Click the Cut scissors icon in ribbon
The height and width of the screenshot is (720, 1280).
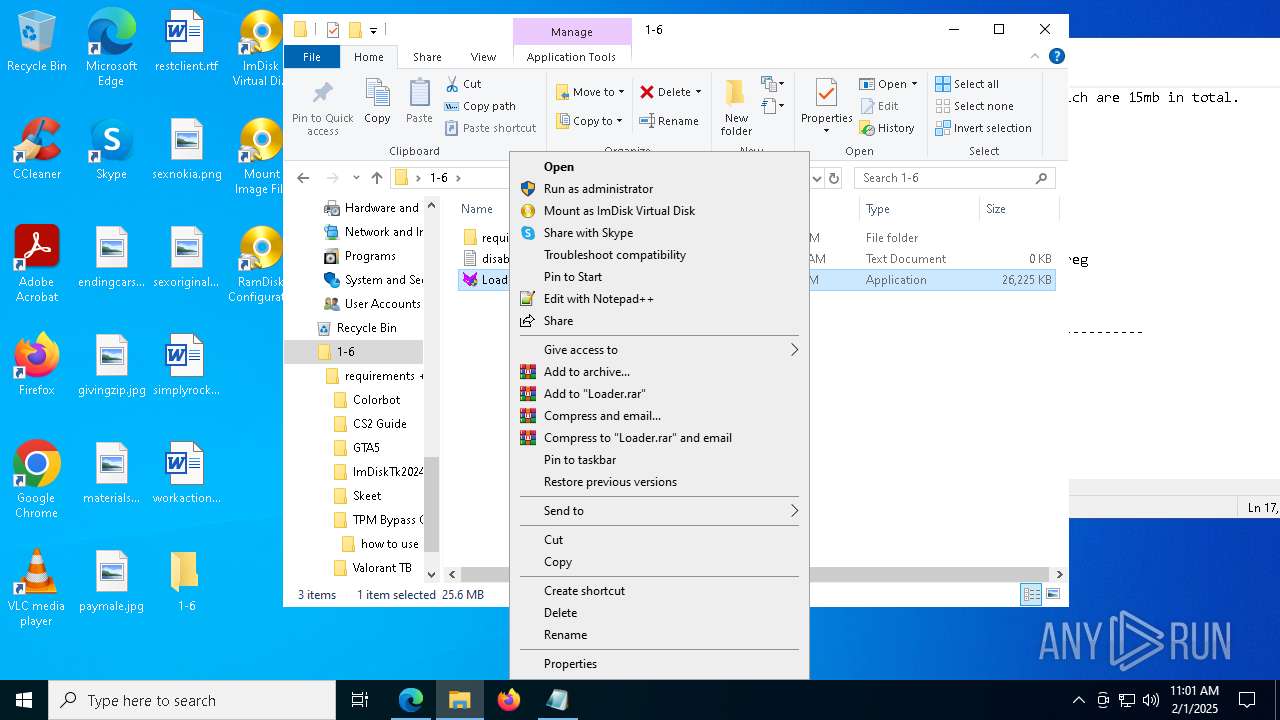452,84
